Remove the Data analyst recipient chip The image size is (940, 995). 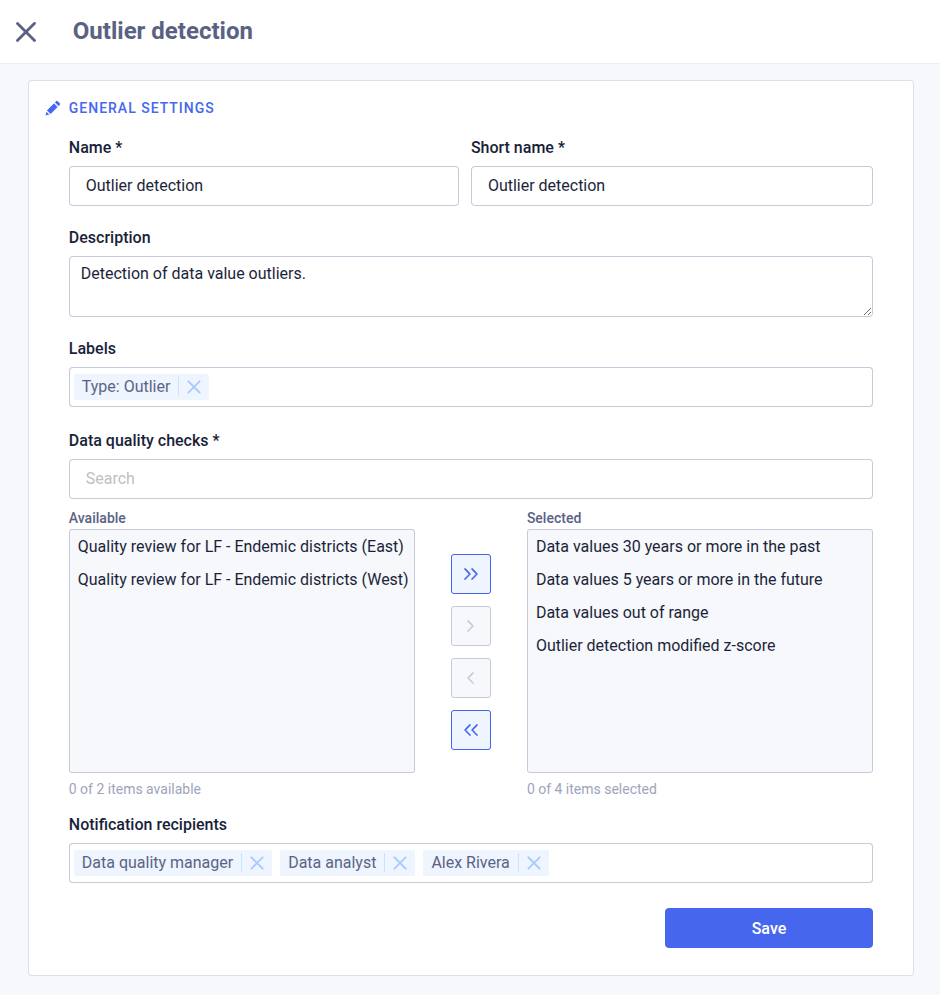click(x=399, y=862)
